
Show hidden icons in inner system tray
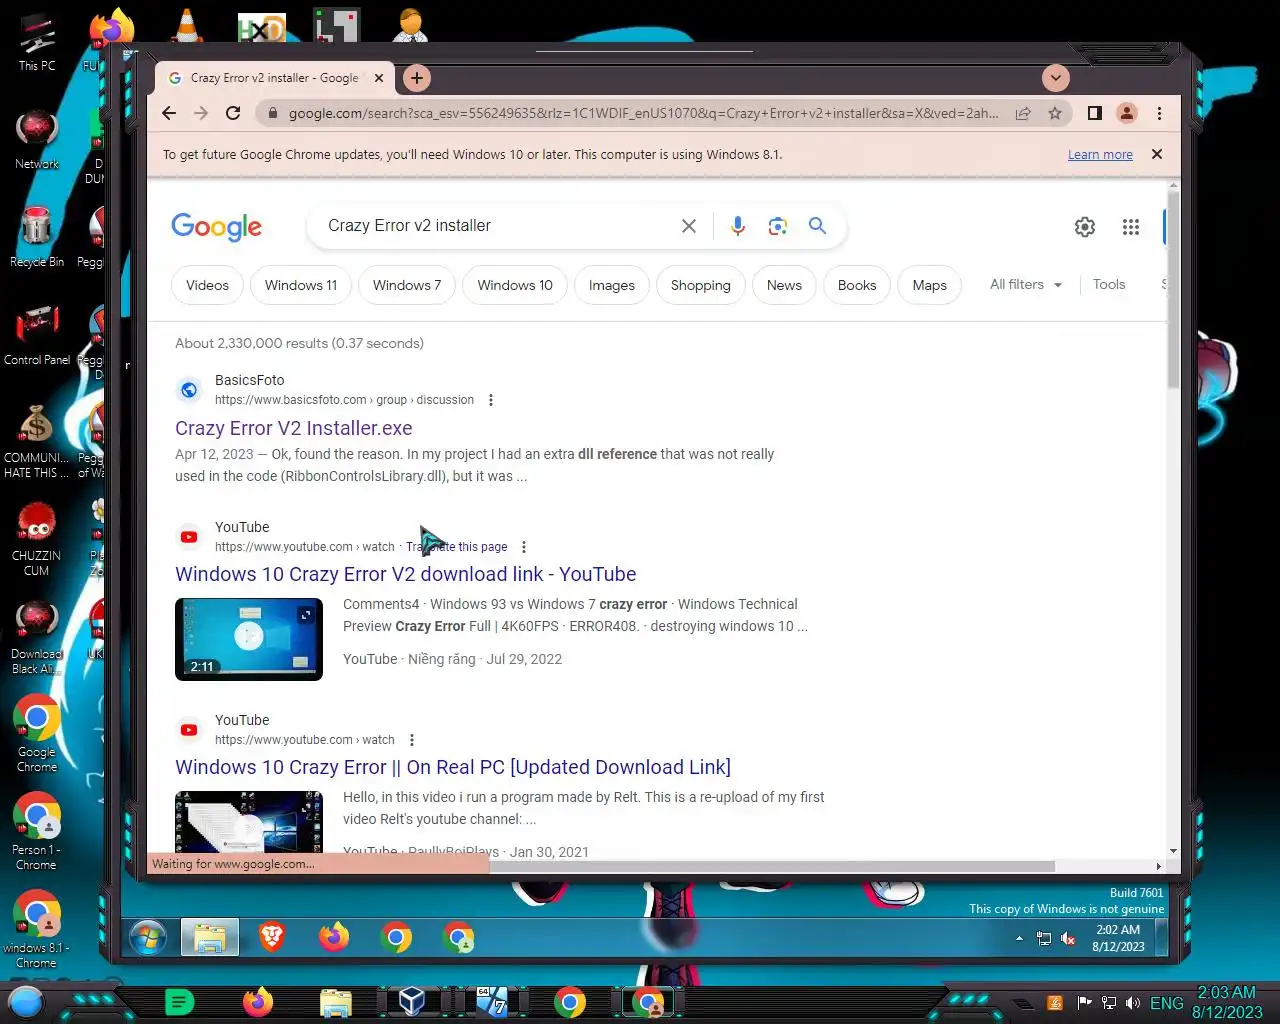(x=1019, y=939)
